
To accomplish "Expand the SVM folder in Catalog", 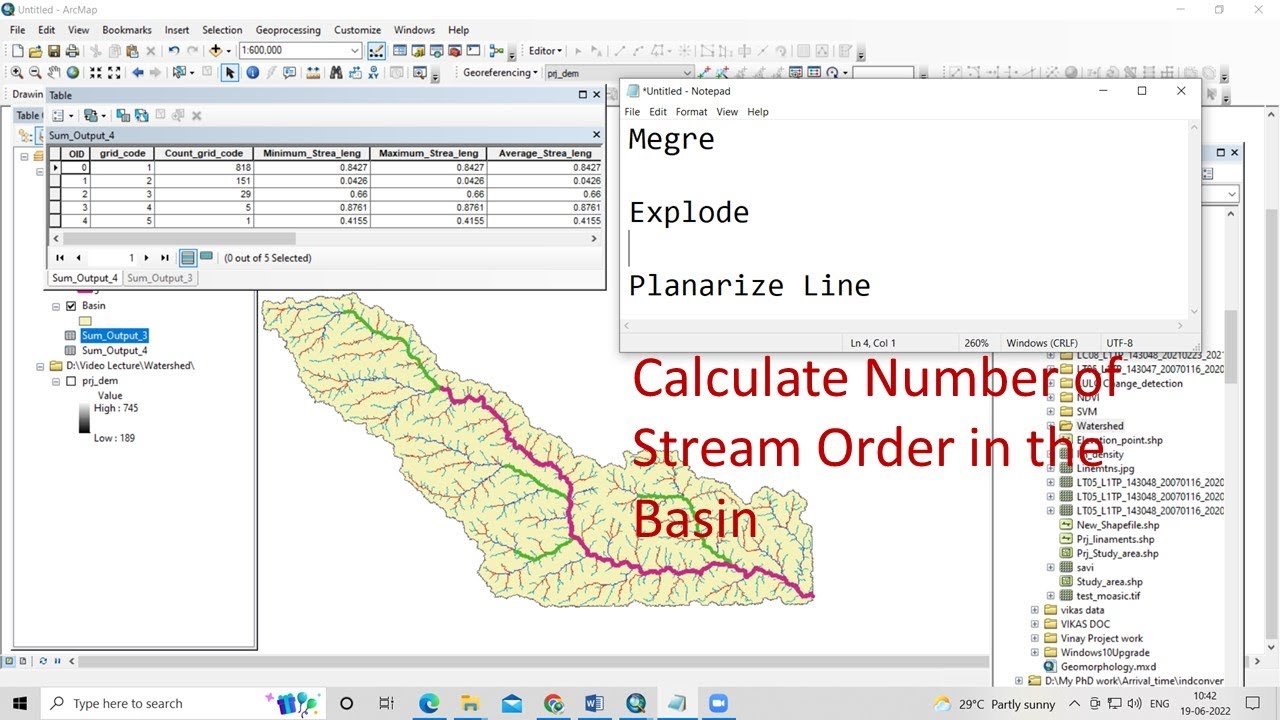I will click(1050, 411).
